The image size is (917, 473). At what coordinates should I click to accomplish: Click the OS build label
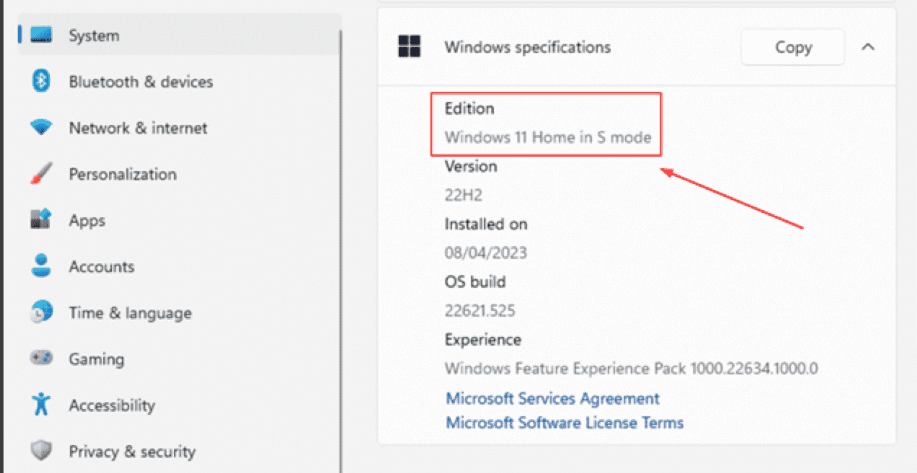point(475,282)
